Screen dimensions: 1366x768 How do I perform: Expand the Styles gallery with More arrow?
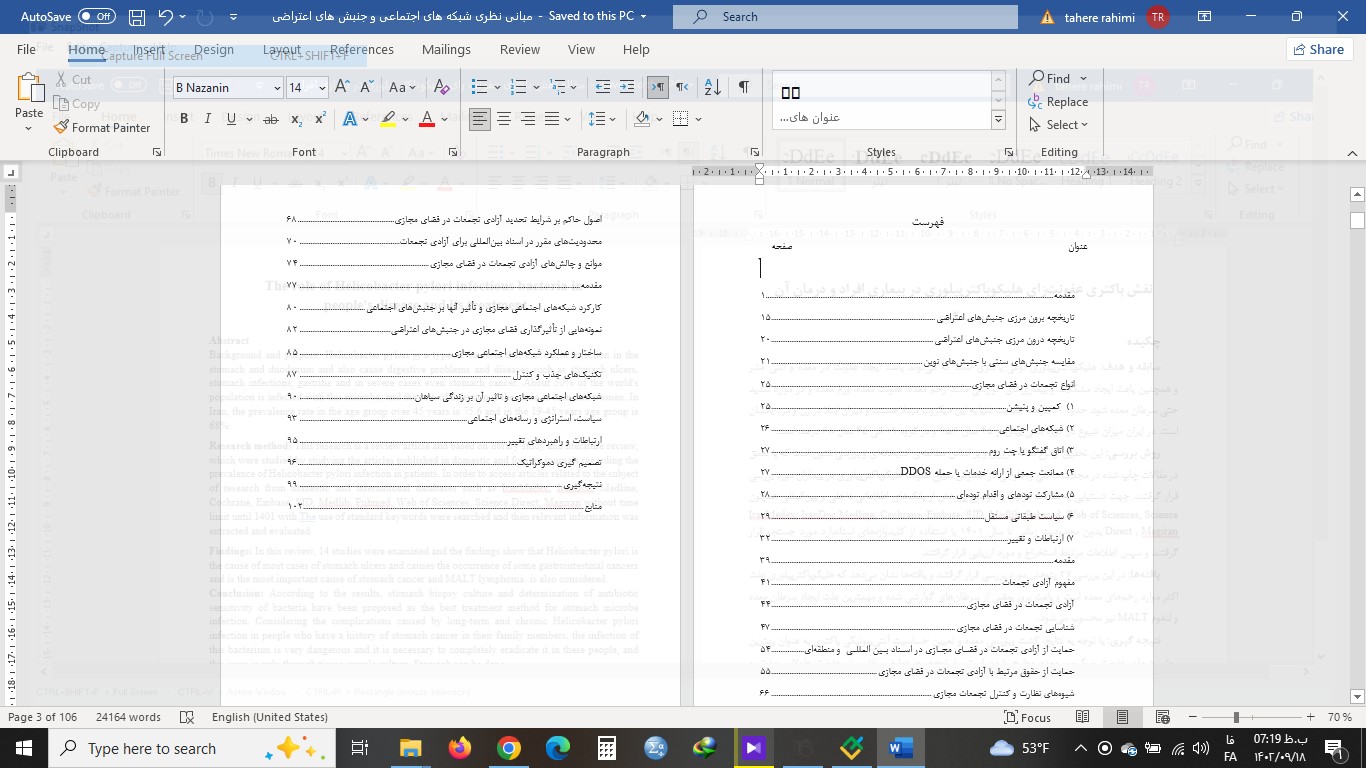point(998,120)
